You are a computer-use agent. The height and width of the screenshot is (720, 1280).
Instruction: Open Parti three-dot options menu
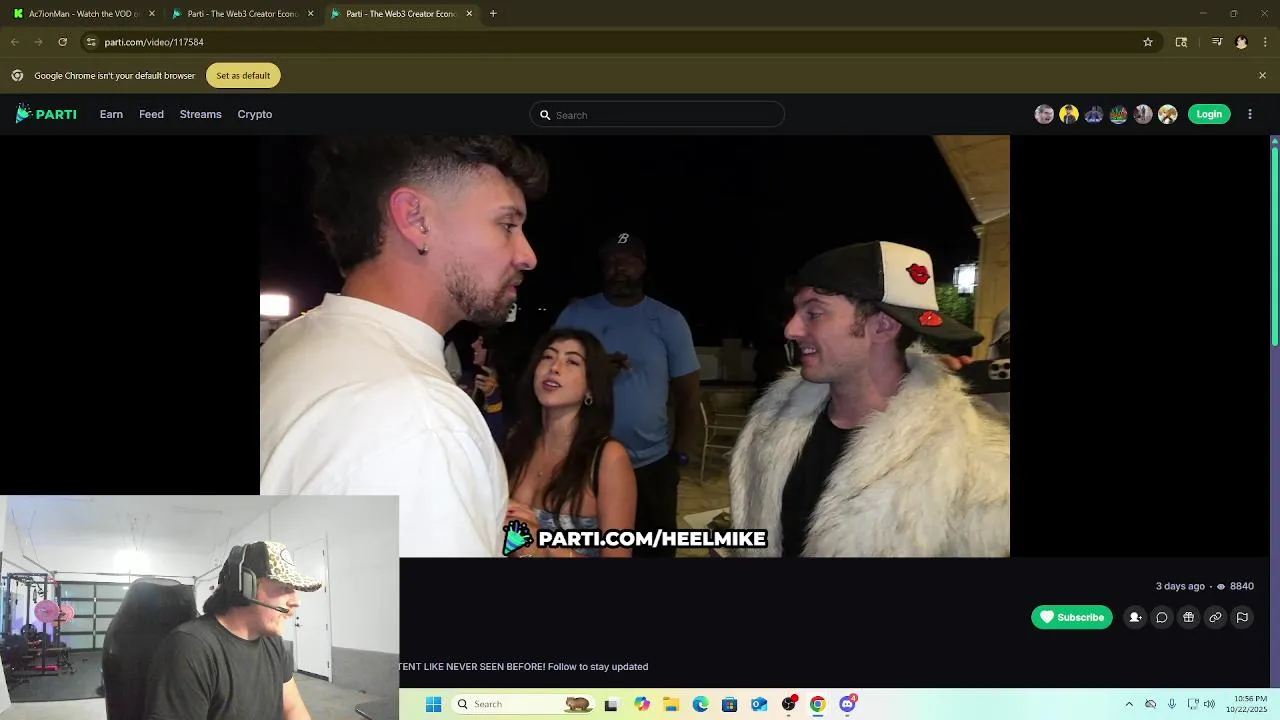point(1250,114)
